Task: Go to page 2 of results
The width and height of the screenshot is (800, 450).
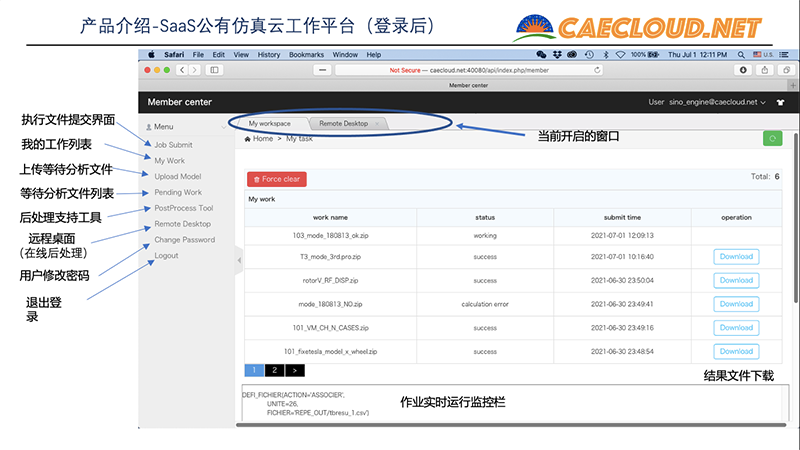Action: coord(274,370)
